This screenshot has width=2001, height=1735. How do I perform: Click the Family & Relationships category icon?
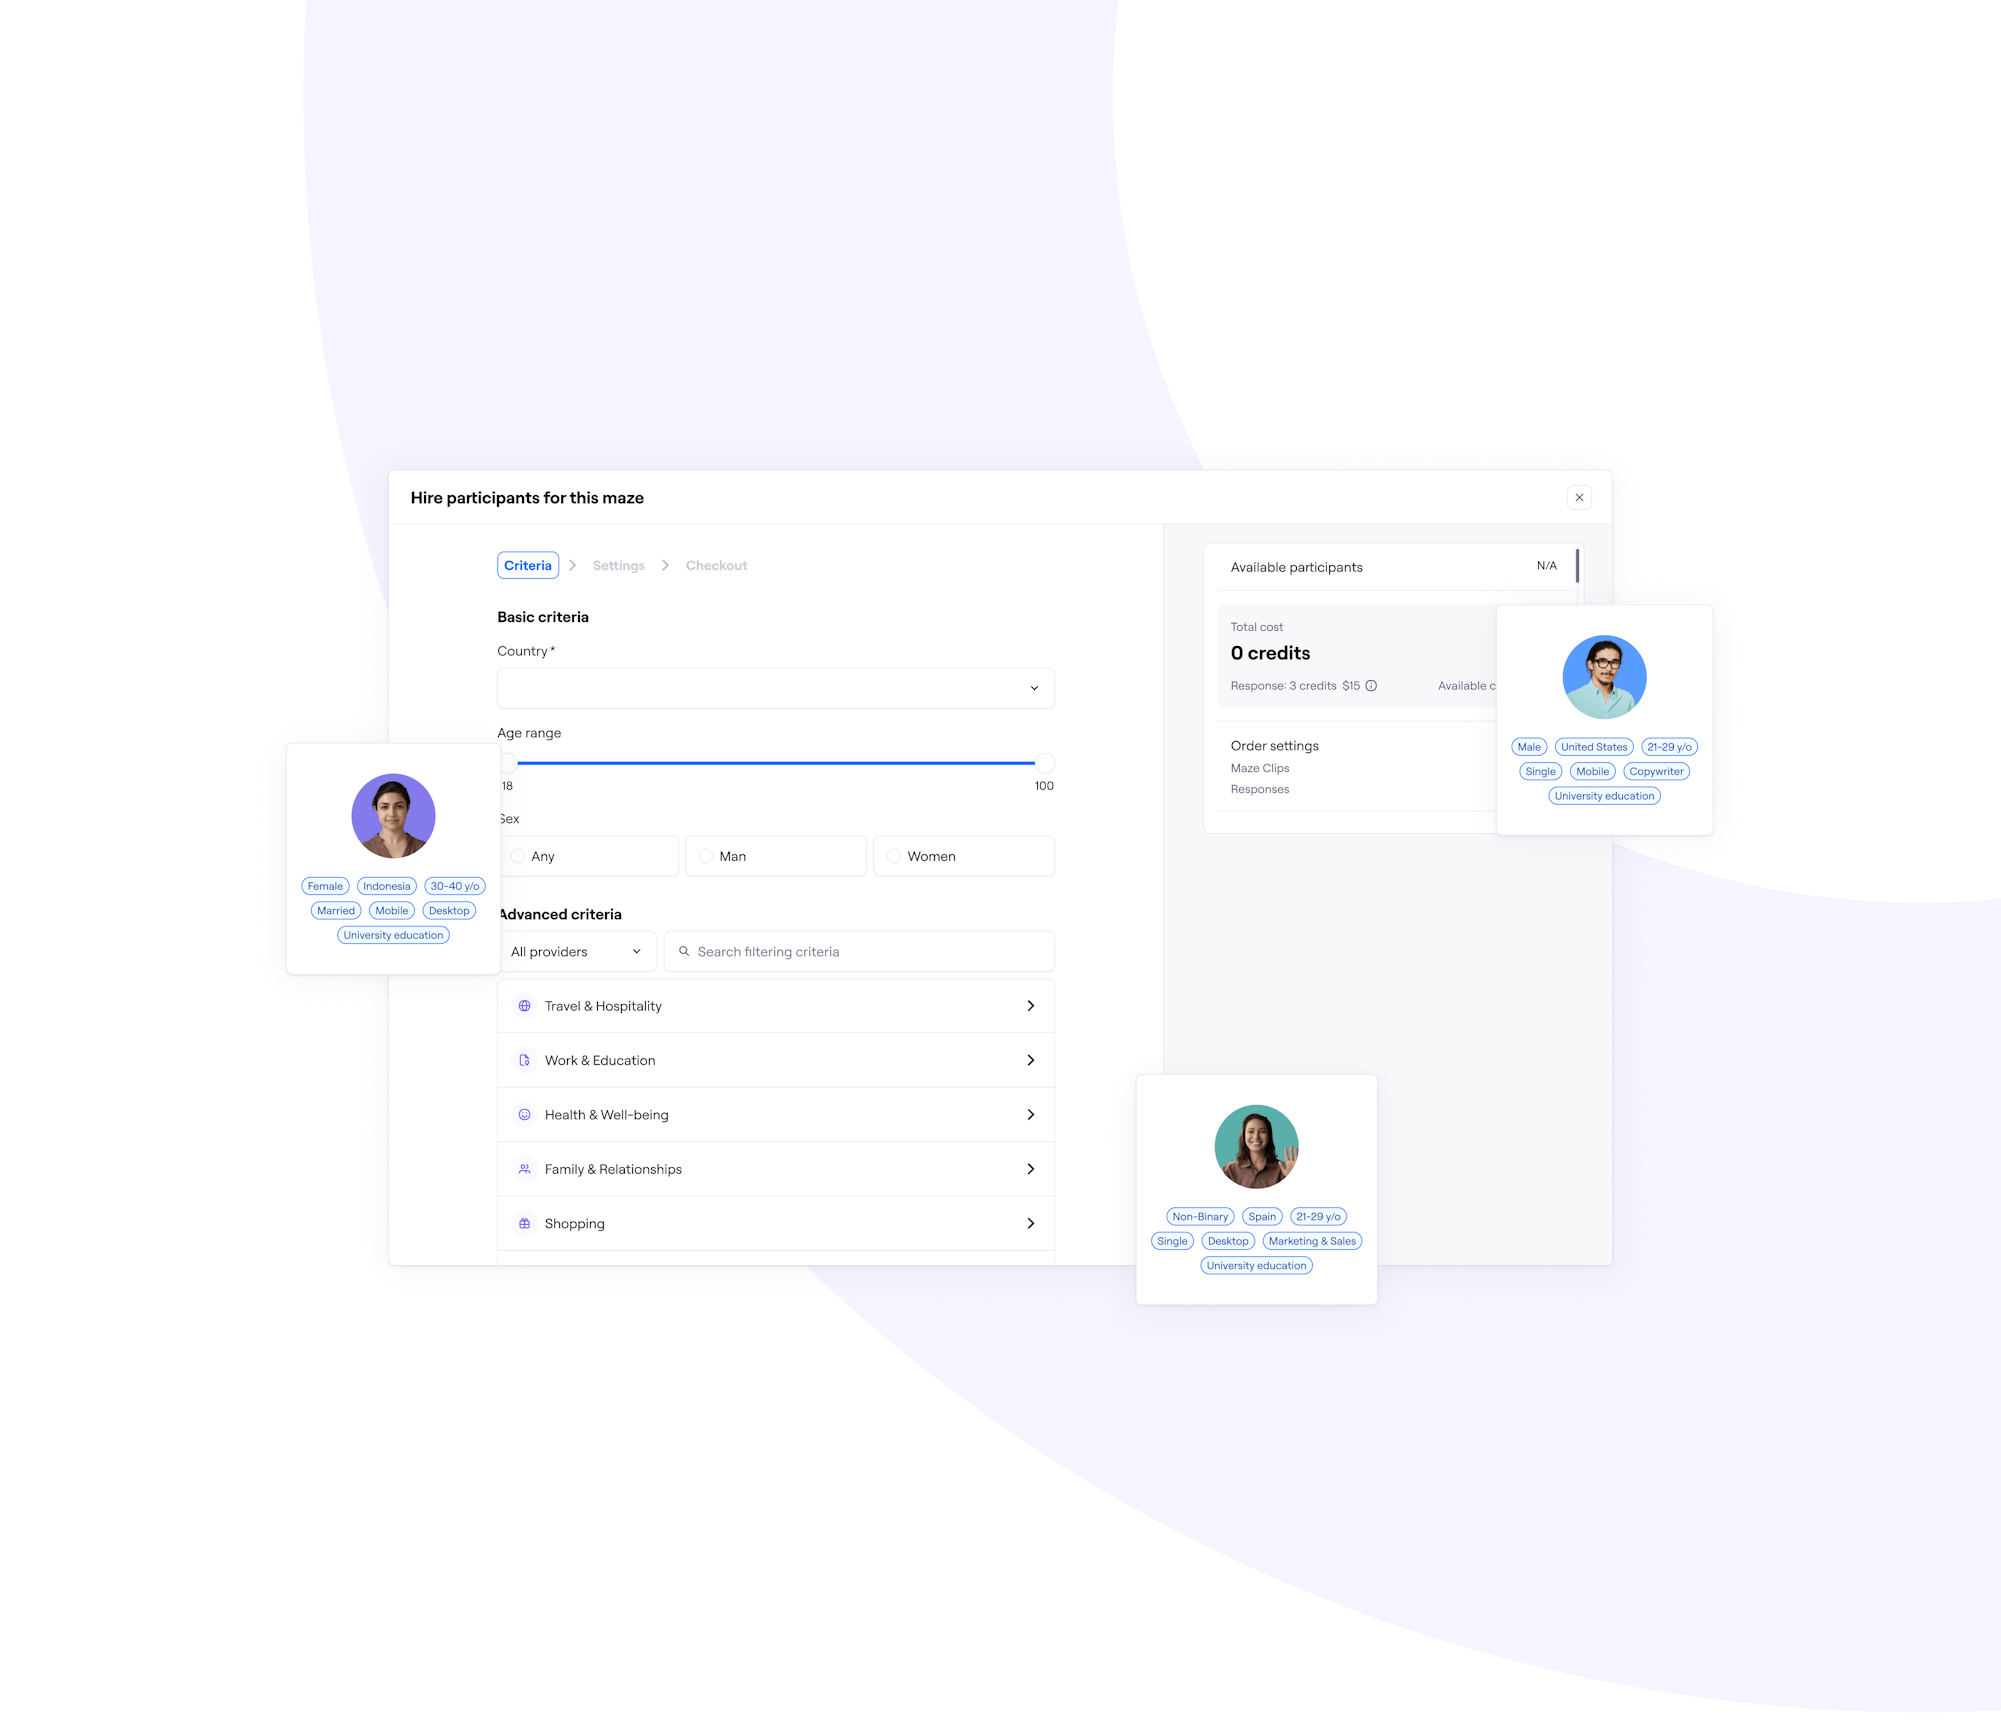pos(522,1167)
